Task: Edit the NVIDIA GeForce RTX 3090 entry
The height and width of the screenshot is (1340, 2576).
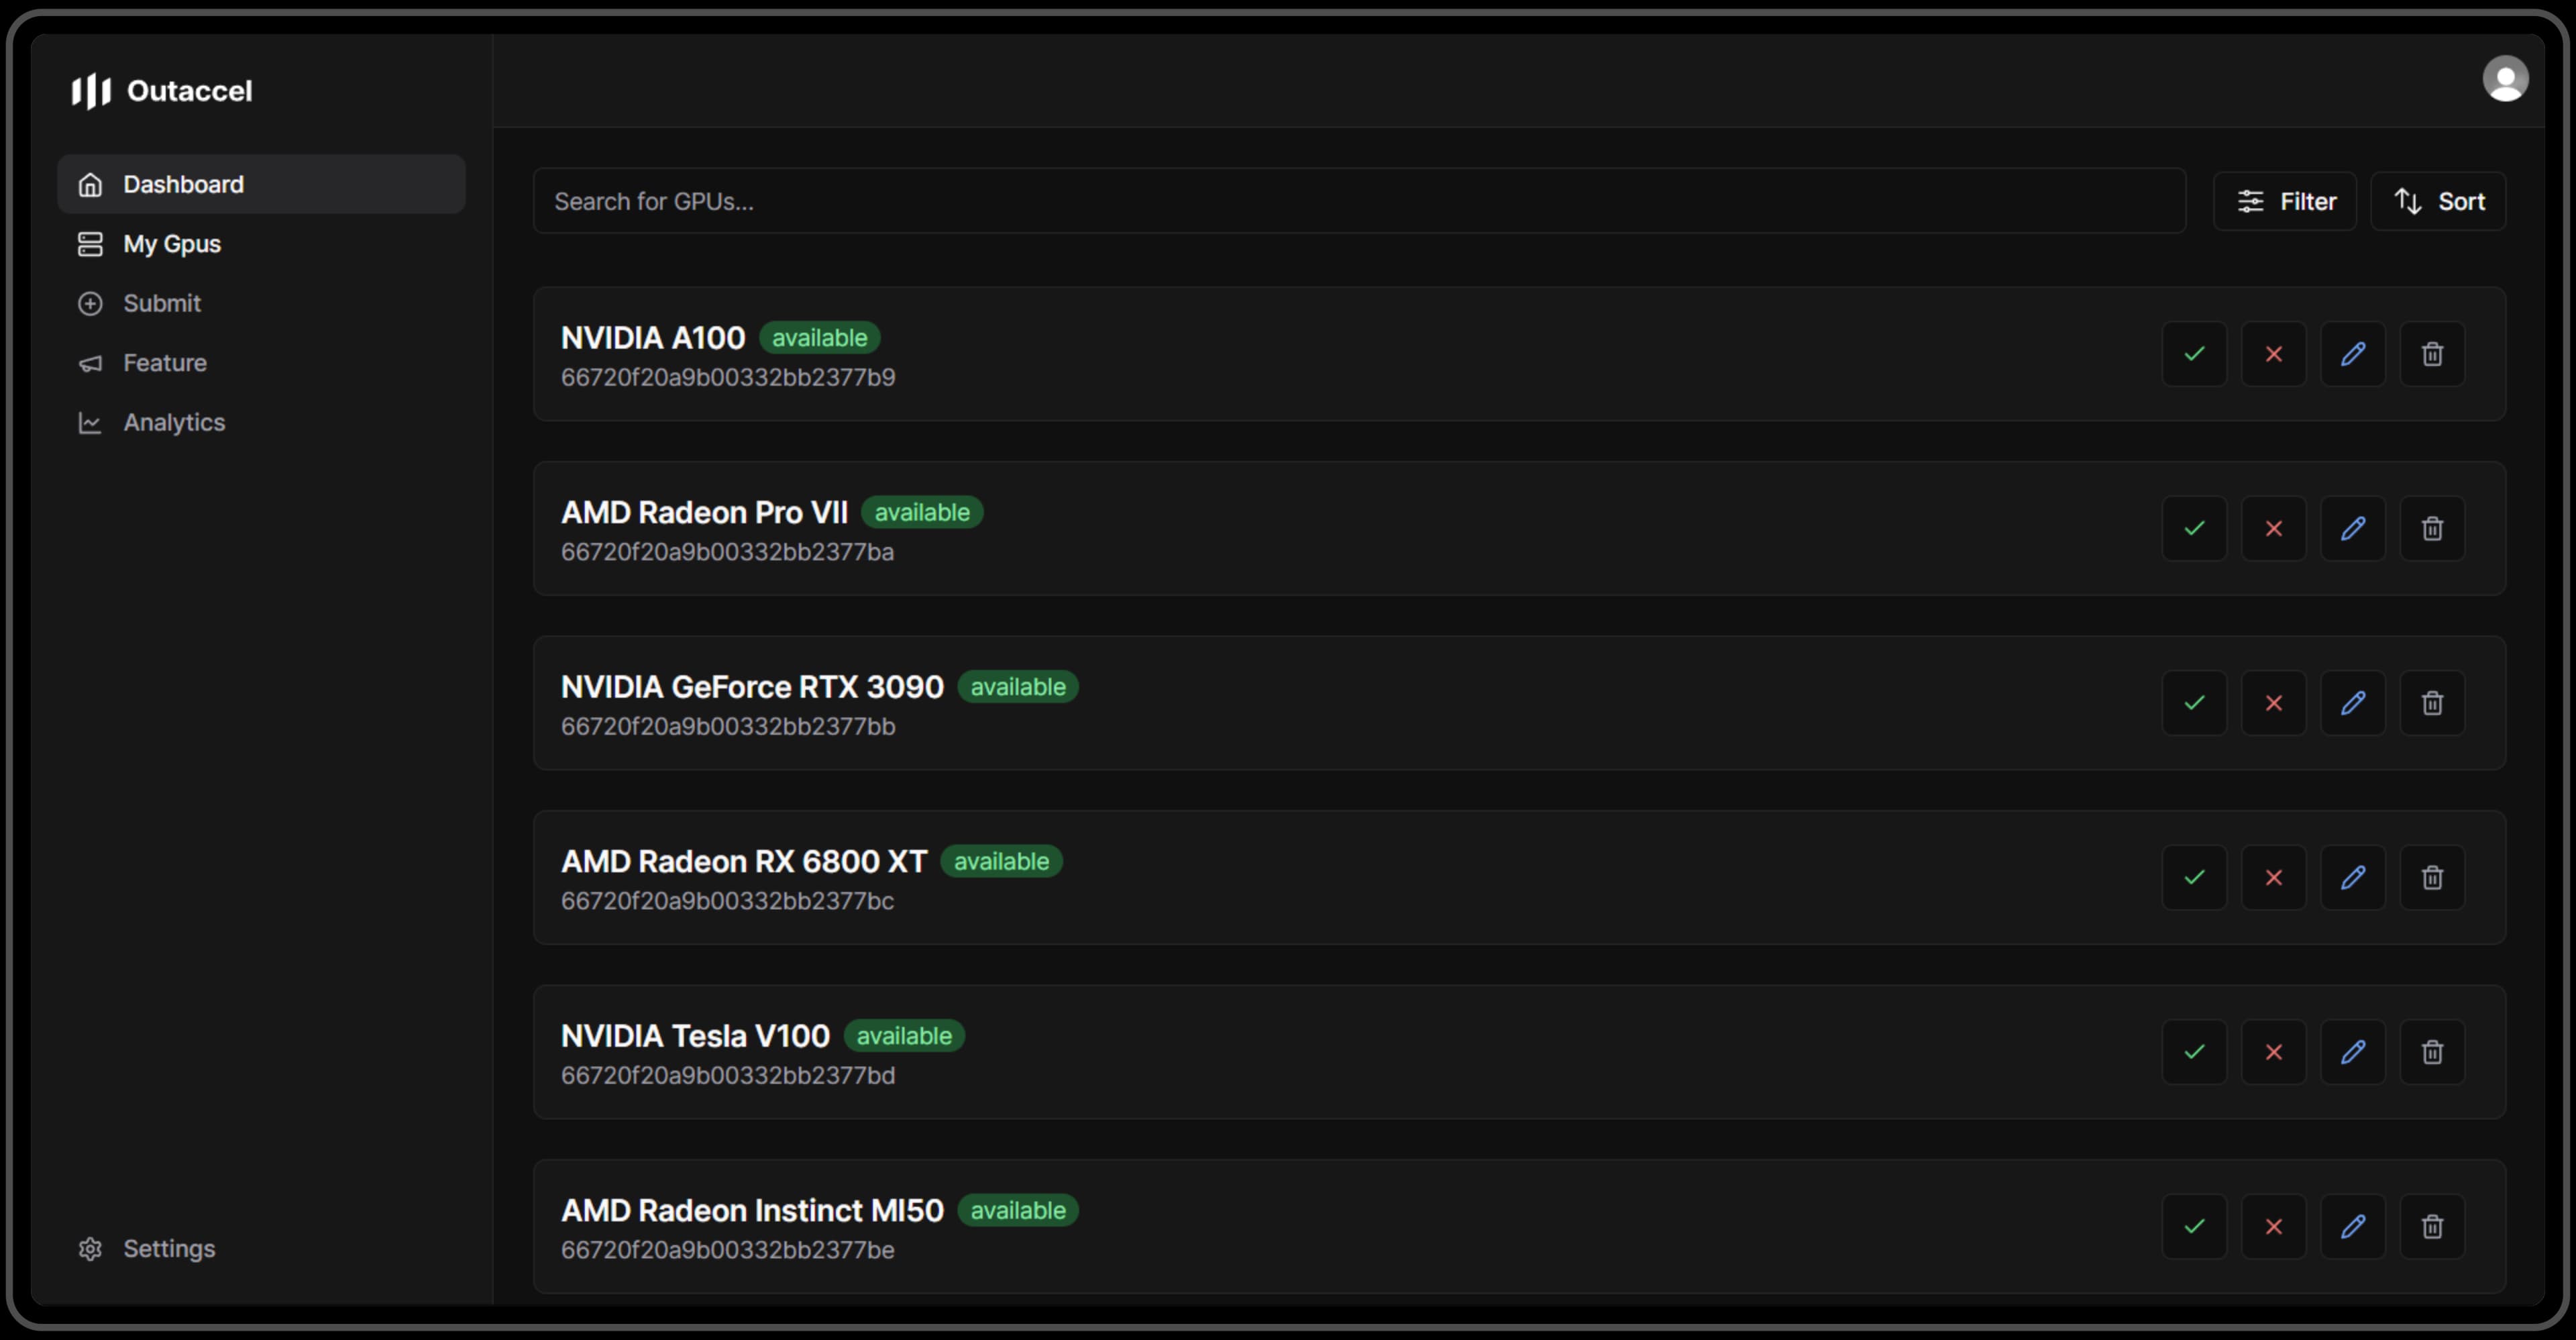Action: (2353, 703)
